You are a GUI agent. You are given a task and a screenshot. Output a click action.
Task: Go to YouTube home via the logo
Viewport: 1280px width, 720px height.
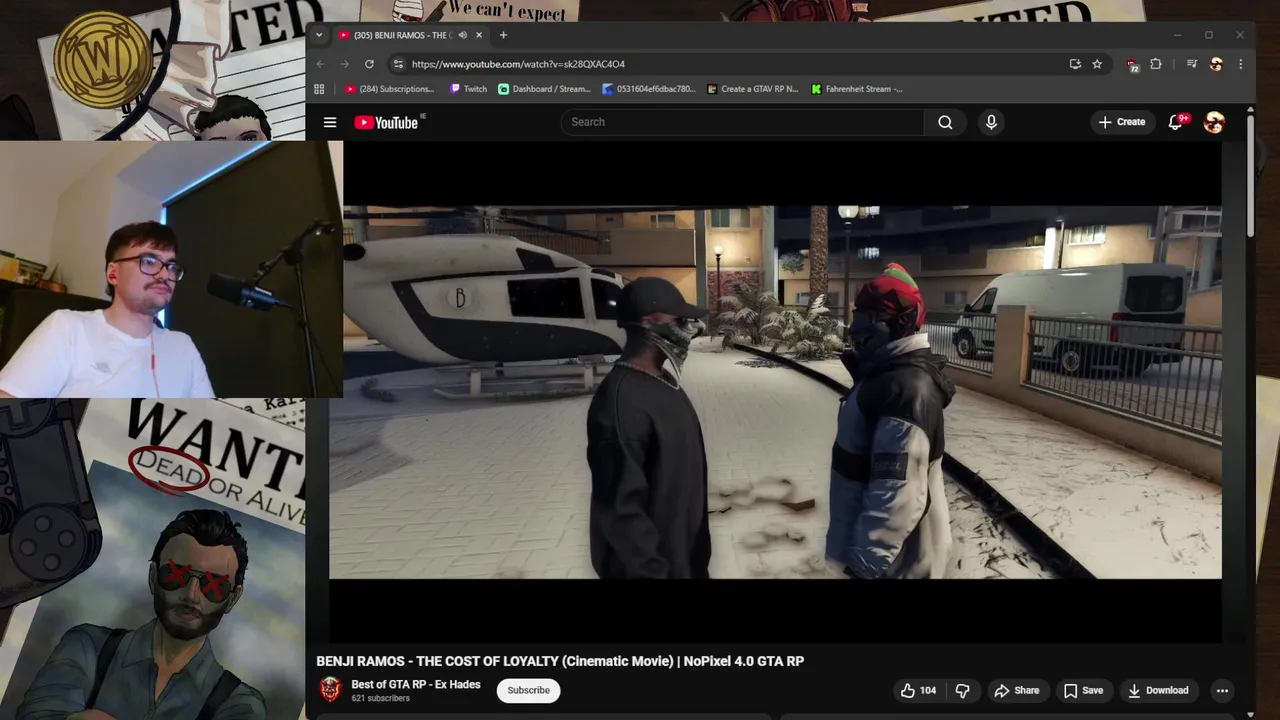click(386, 123)
